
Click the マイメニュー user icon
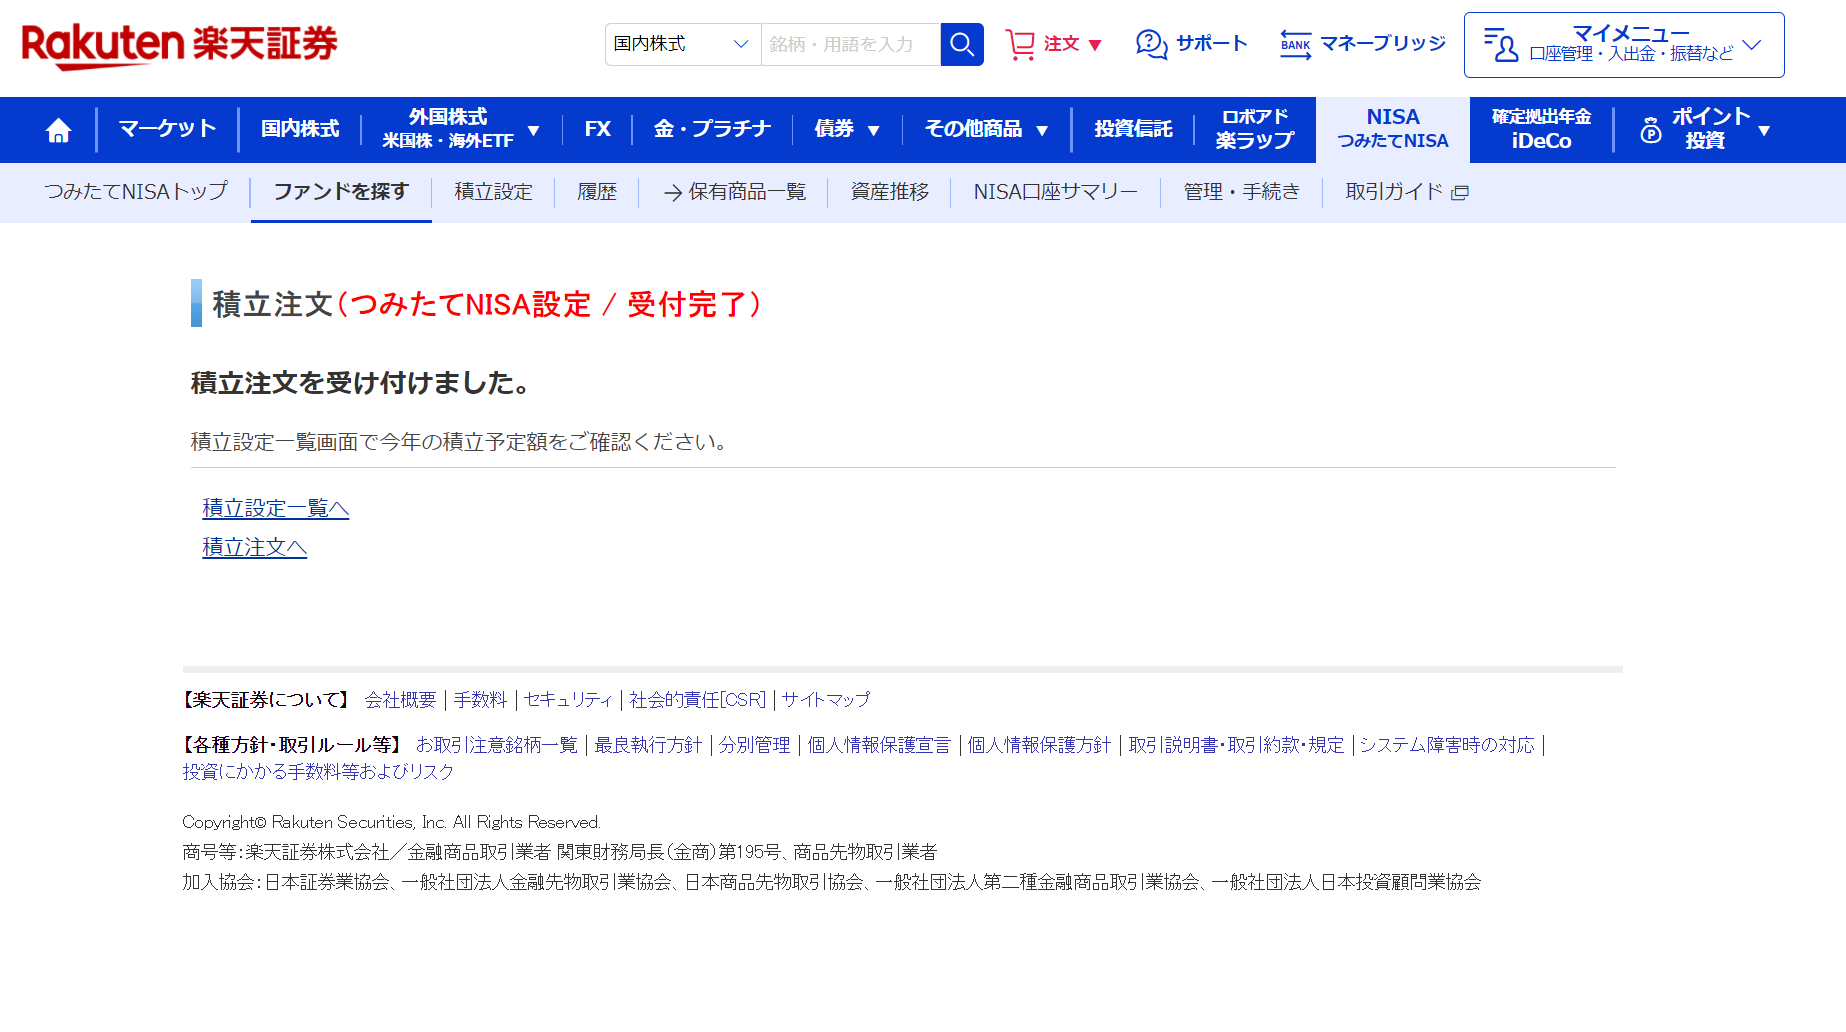[x=1501, y=45]
